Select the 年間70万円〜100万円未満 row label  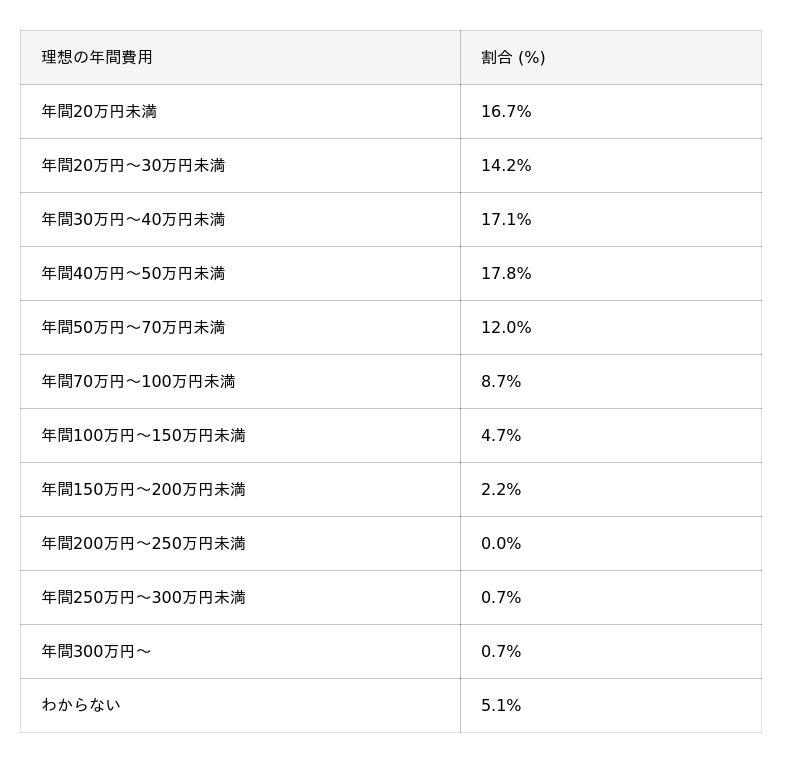coord(138,382)
